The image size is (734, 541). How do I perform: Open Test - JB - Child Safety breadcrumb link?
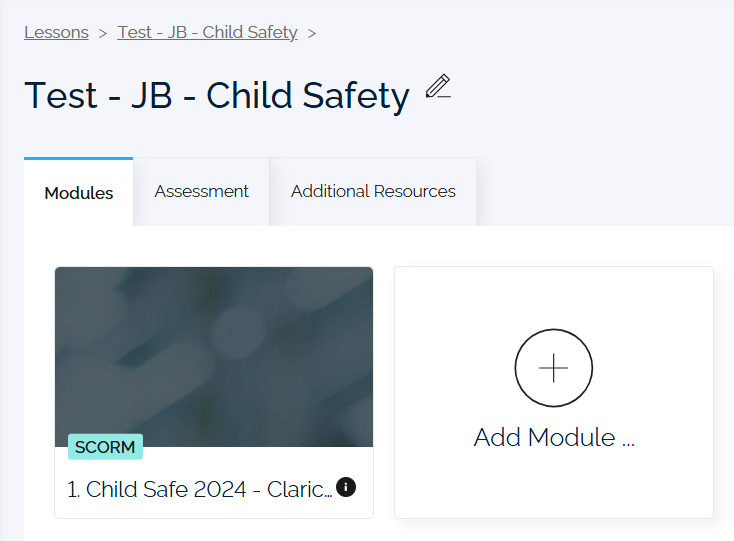[207, 32]
